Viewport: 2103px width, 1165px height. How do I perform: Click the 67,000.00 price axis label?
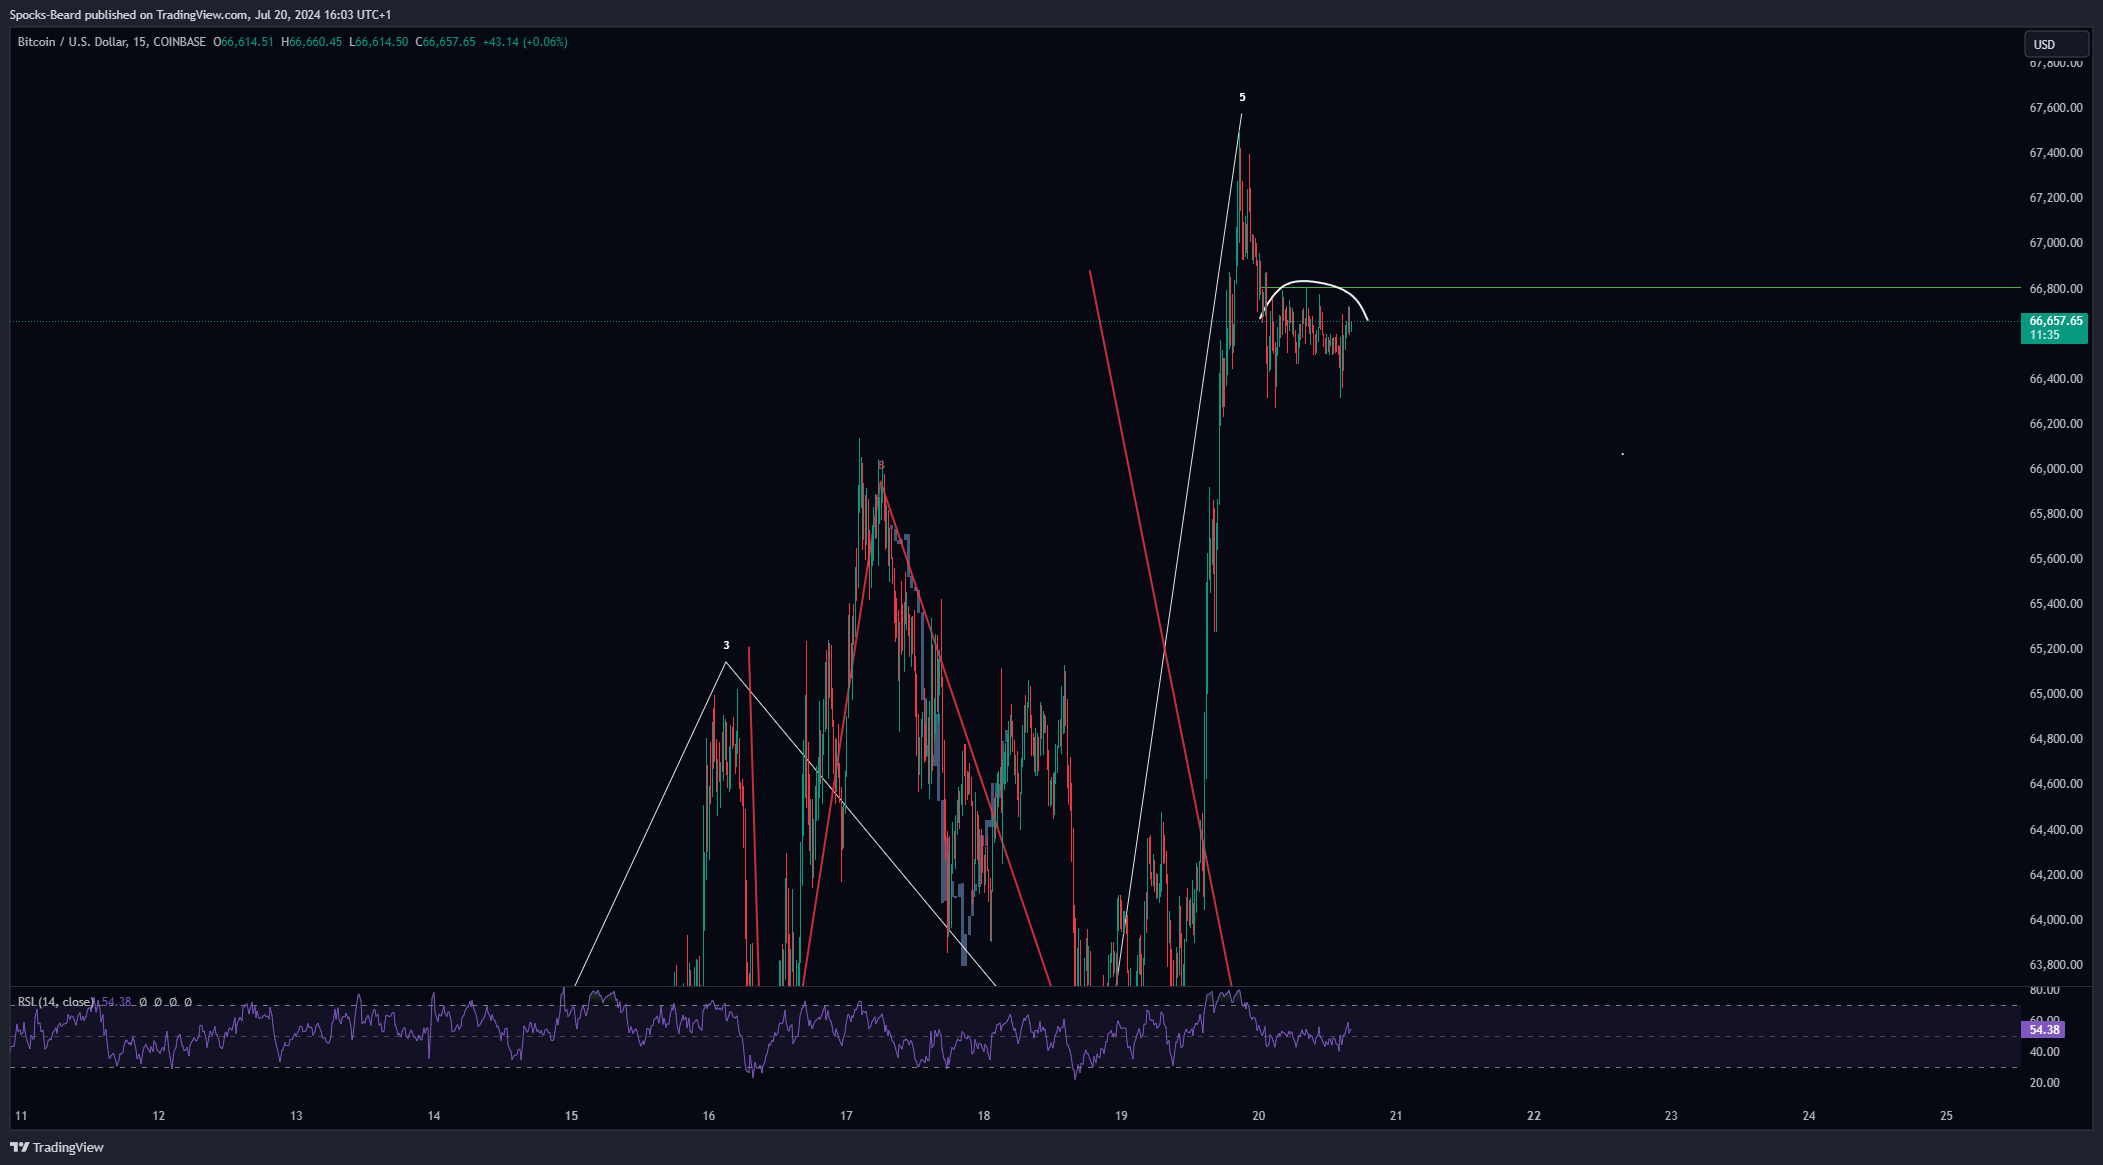[2056, 243]
